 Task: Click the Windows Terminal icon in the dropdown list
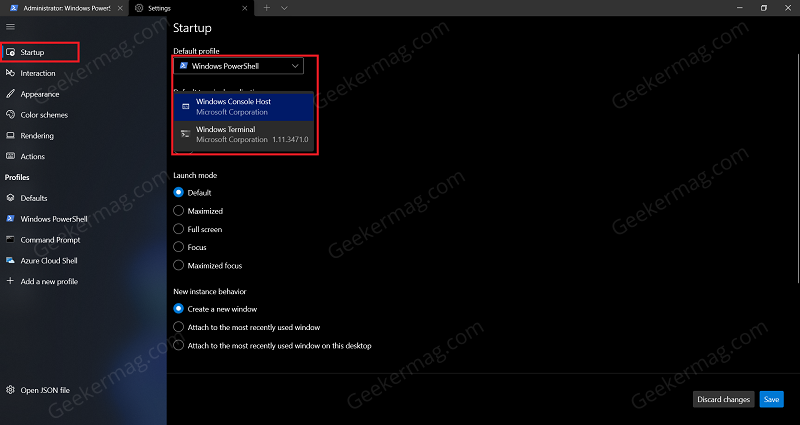pyautogui.click(x=186, y=134)
